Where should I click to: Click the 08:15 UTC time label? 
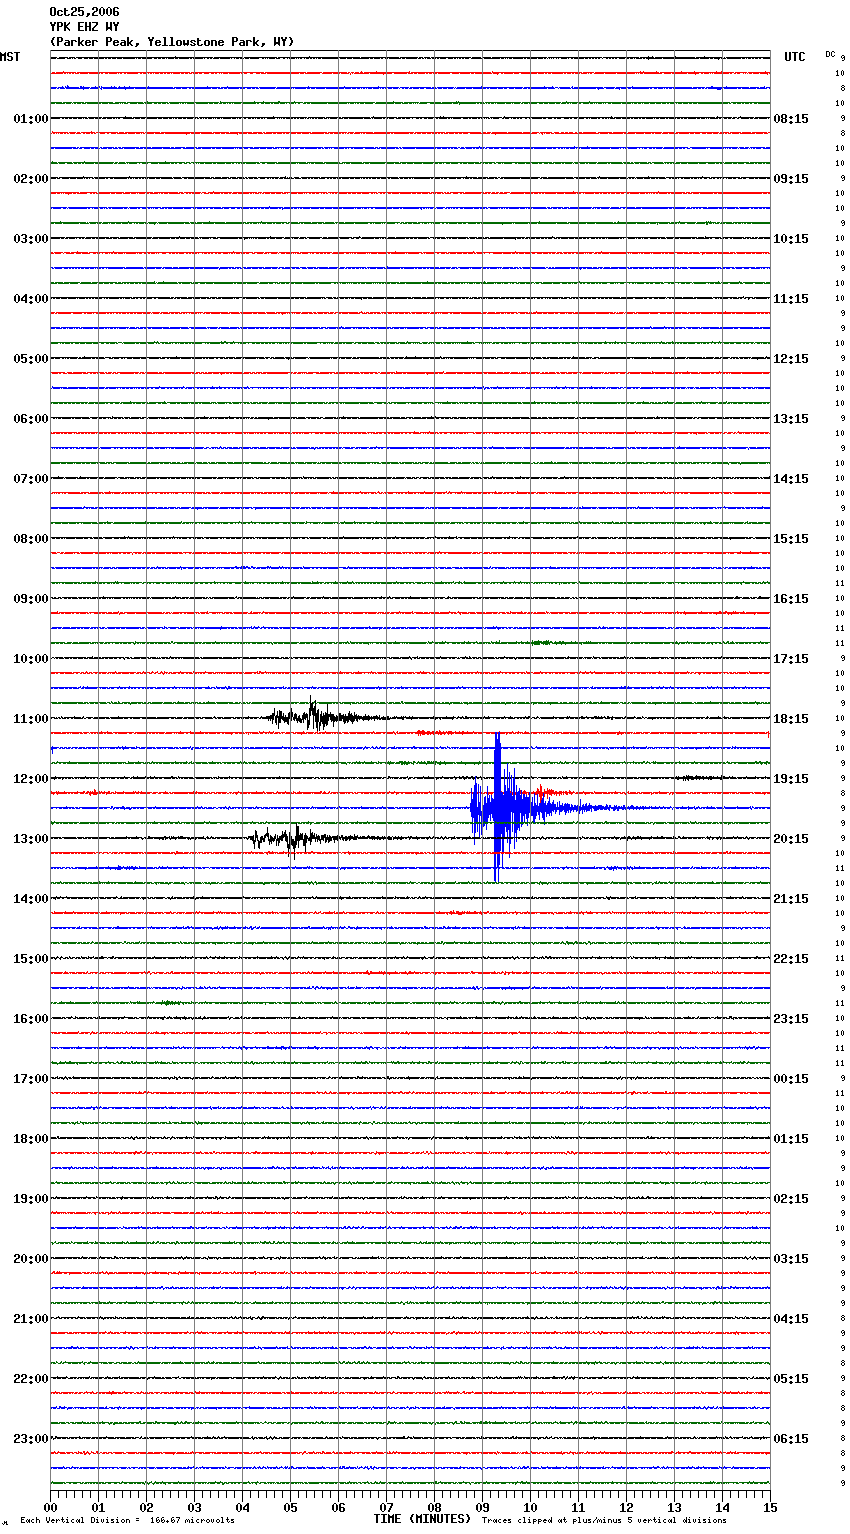(791, 119)
